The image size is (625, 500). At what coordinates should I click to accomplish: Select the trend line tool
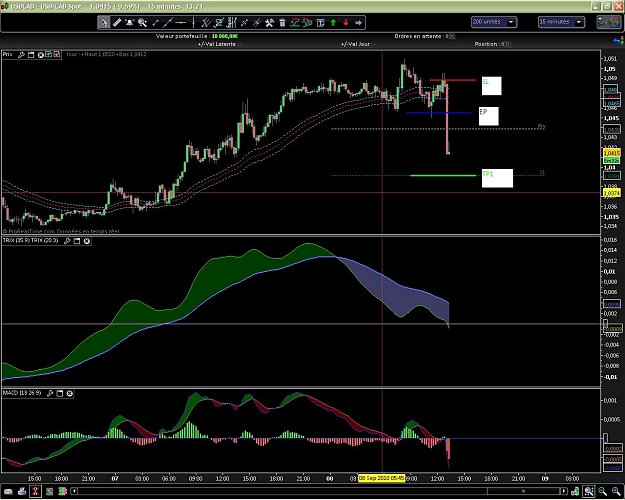pos(168,23)
